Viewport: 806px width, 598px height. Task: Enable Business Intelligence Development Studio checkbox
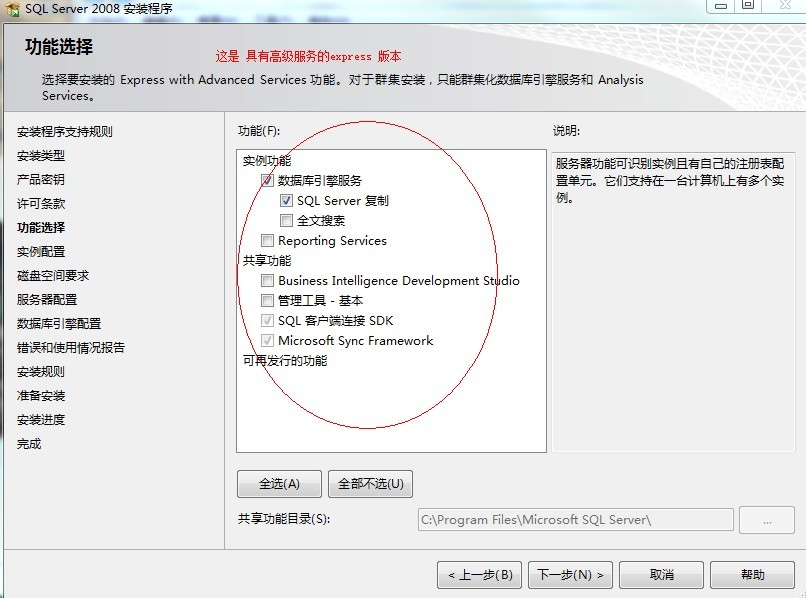point(267,281)
